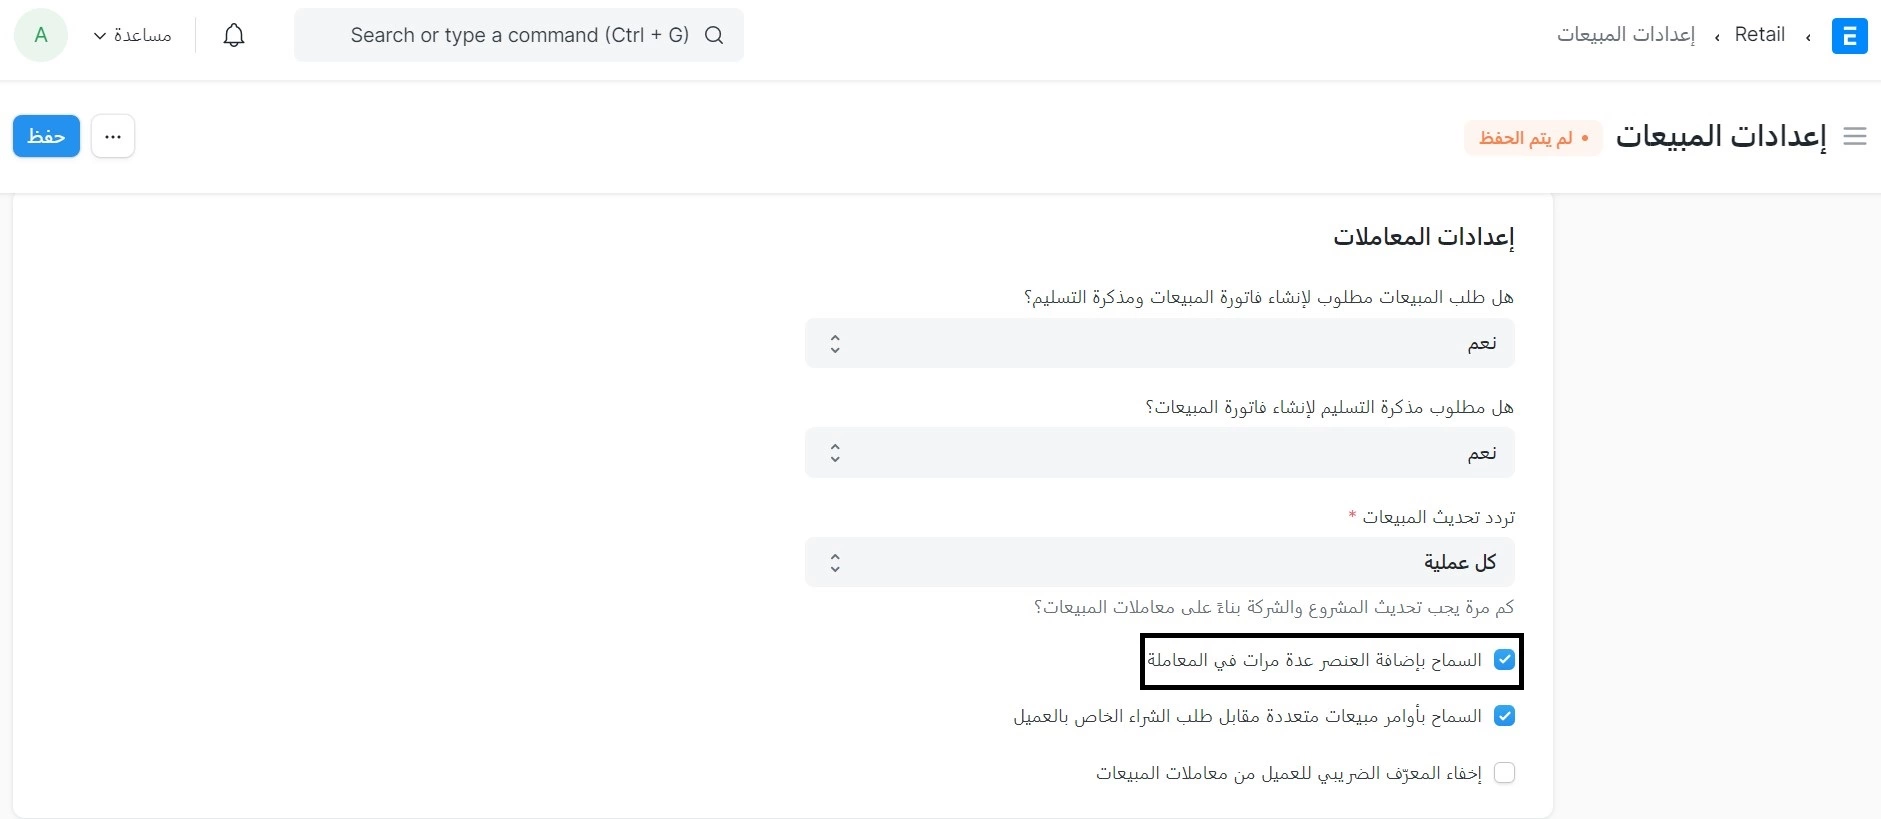The image size is (1881, 819).
Task: Click the حفظ save button
Action: (x=46, y=136)
